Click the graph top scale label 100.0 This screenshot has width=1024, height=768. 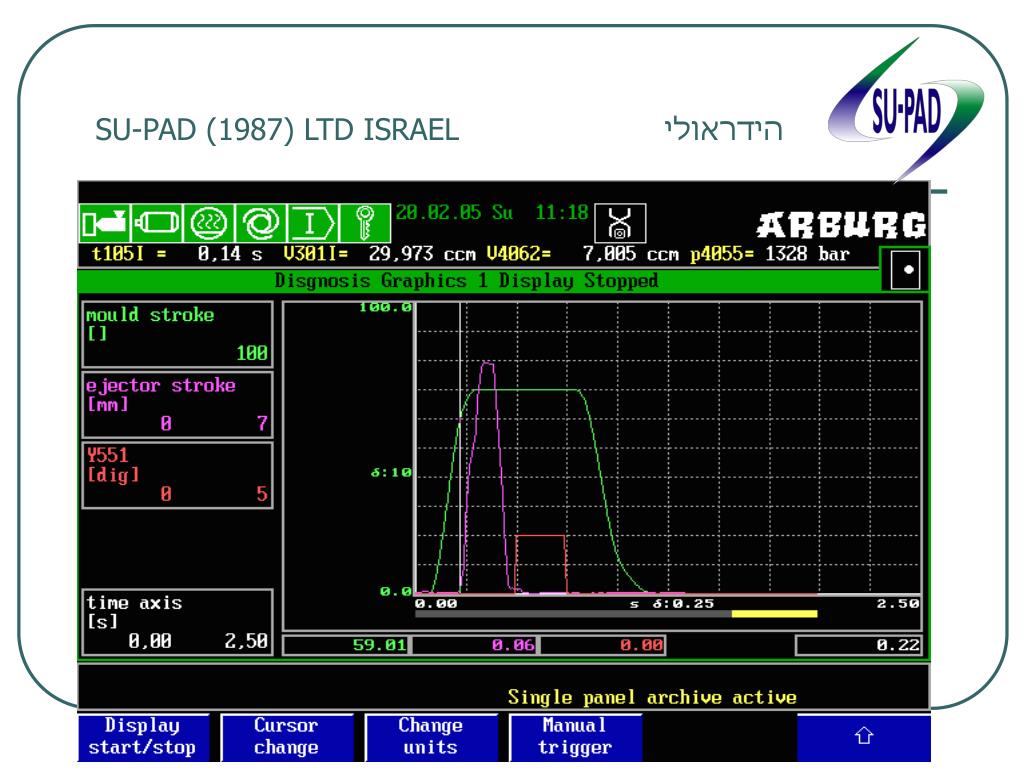pyautogui.click(x=385, y=307)
